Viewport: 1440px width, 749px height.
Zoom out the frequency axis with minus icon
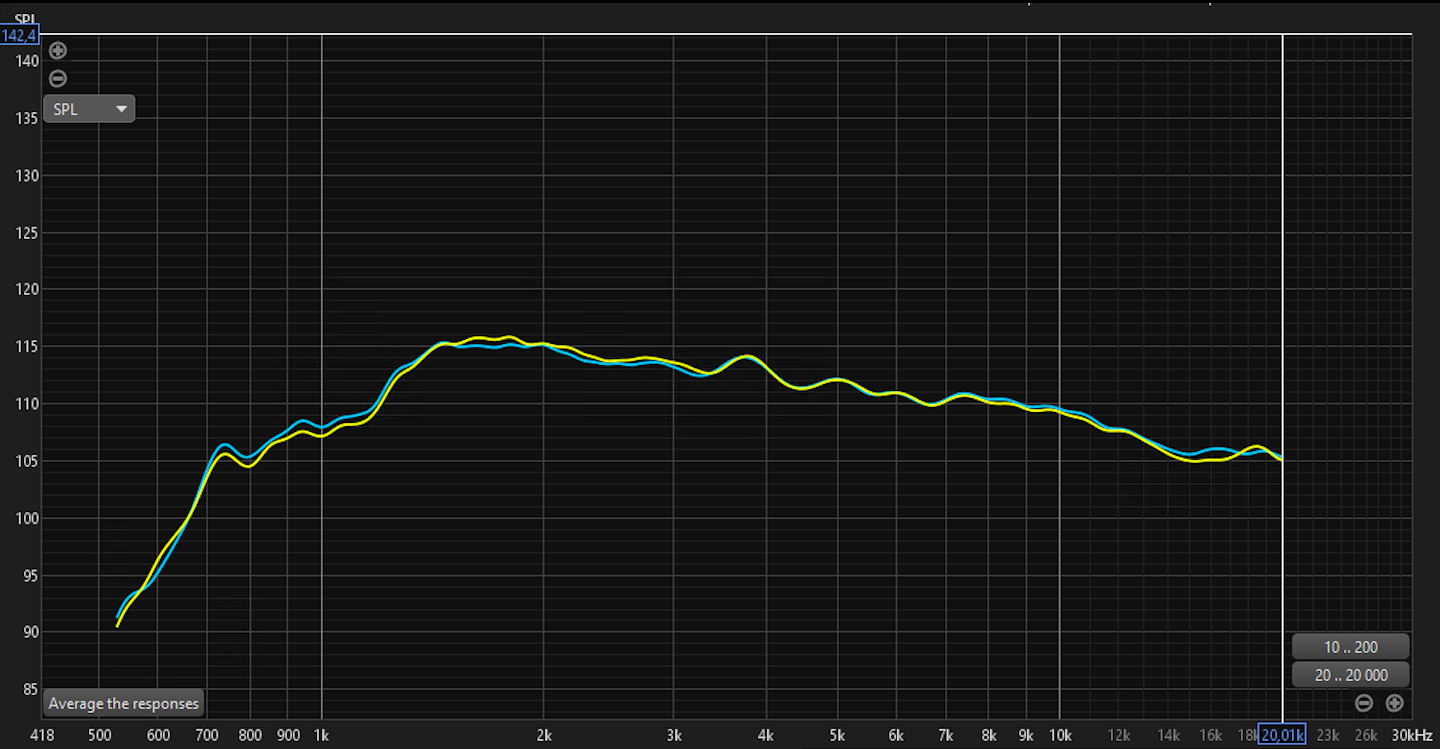1364,703
